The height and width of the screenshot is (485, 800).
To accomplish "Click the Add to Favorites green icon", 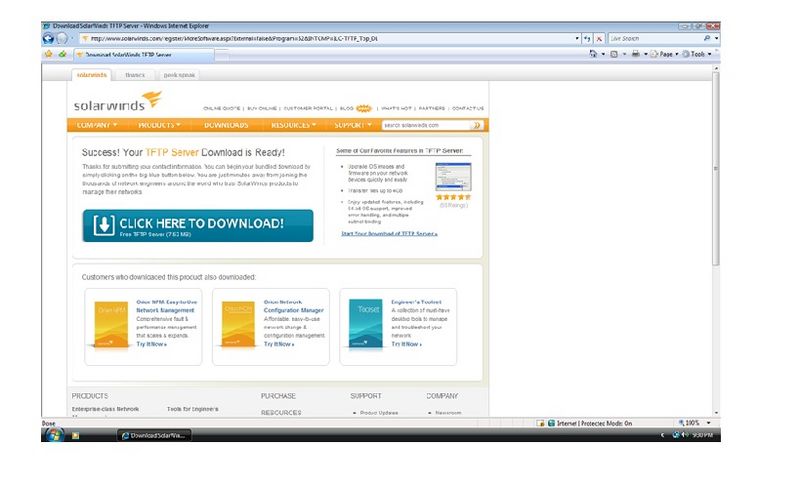I will click(x=62, y=54).
